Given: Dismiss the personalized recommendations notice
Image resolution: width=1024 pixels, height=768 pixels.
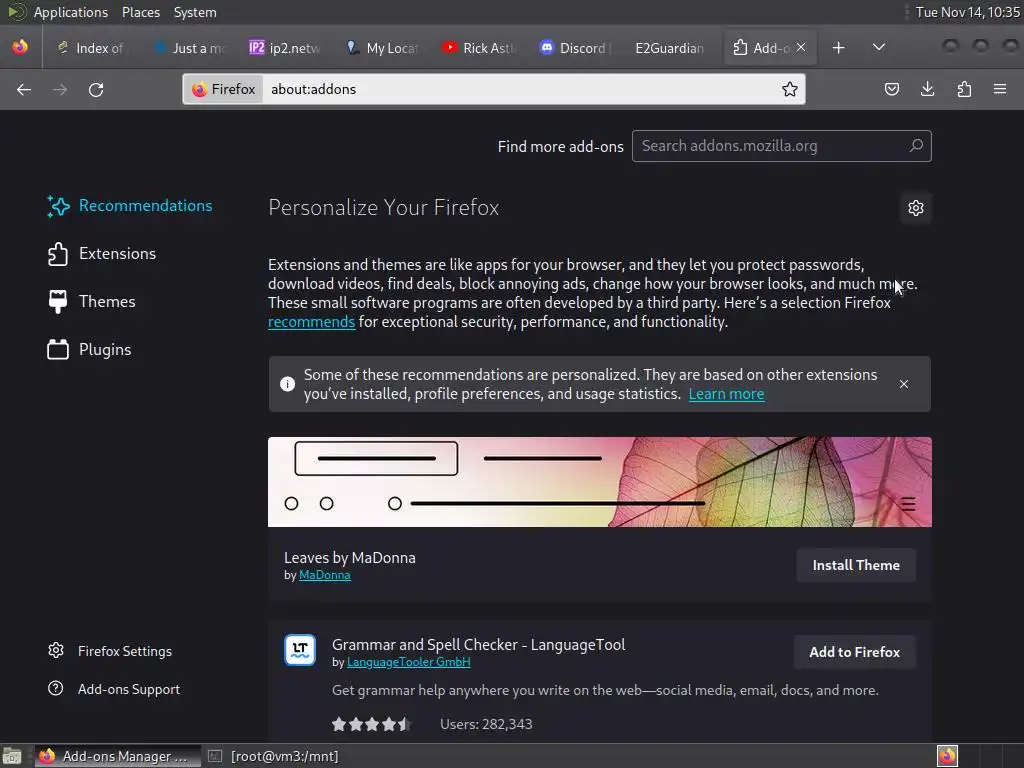Looking at the screenshot, I should click(904, 384).
